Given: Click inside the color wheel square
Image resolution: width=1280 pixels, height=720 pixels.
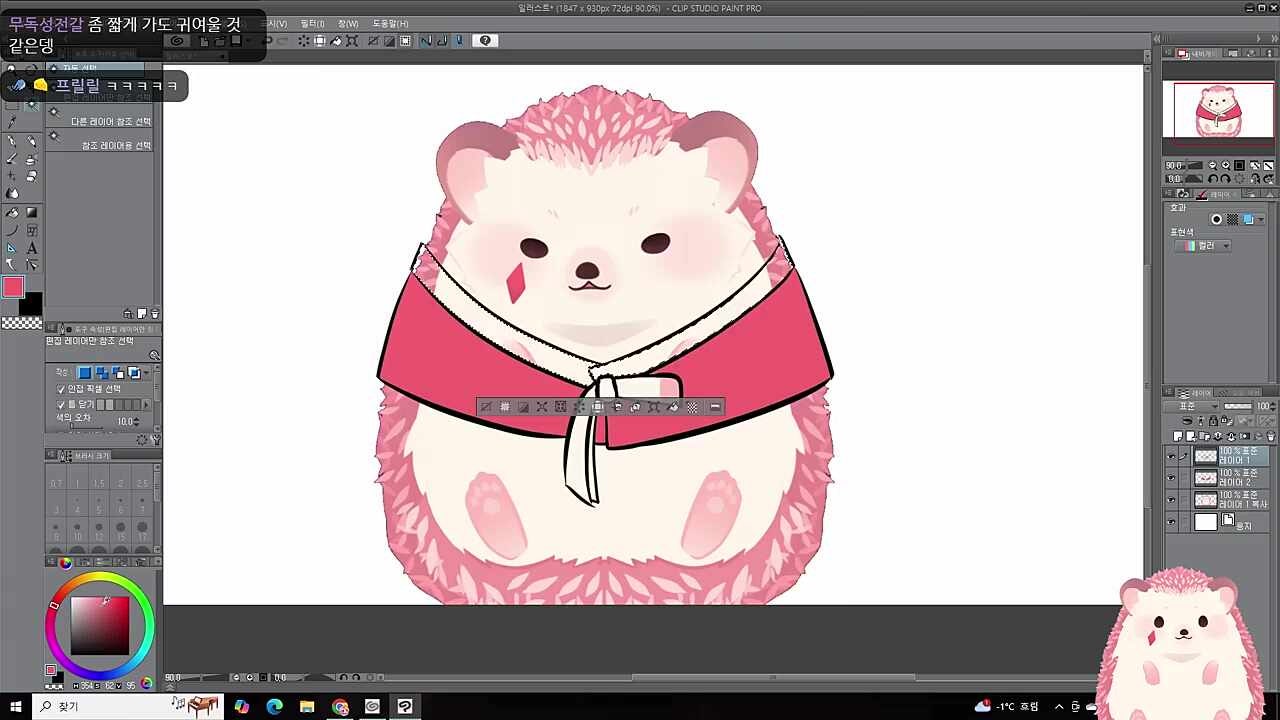Looking at the screenshot, I should tap(100, 626).
